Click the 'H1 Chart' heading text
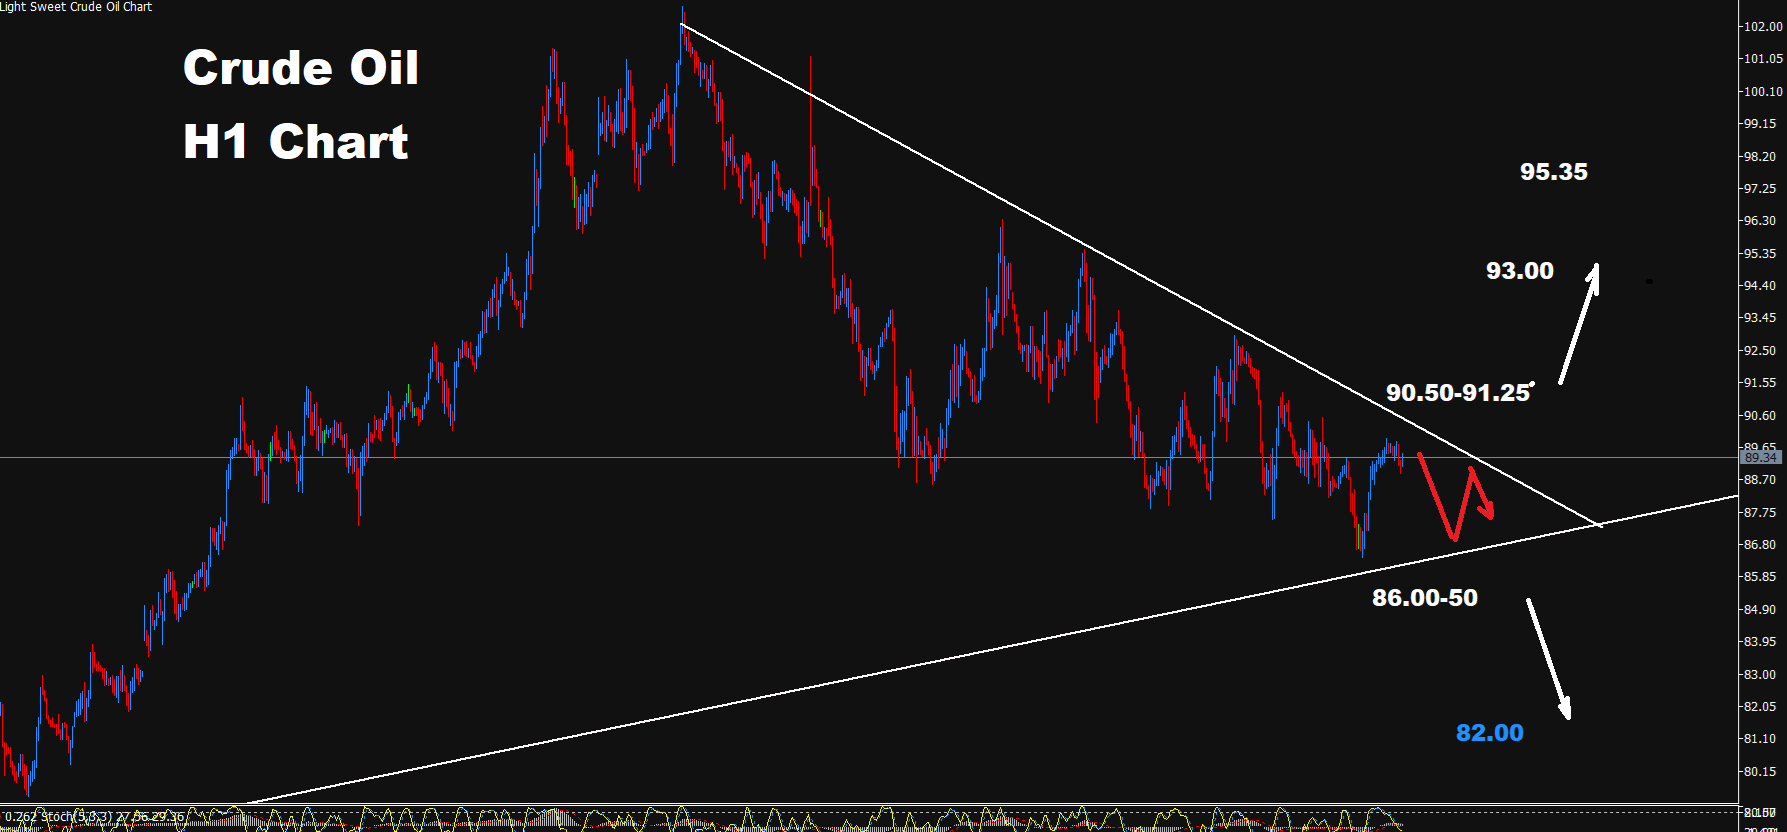 click(x=296, y=142)
